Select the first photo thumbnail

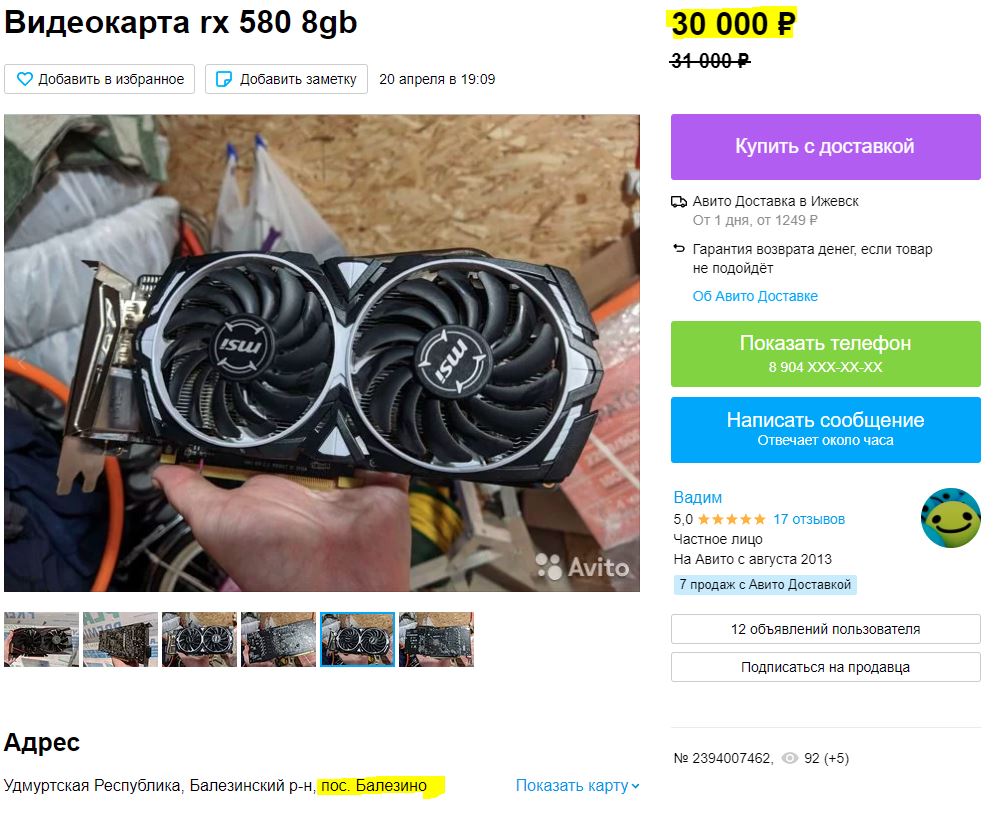(41, 640)
